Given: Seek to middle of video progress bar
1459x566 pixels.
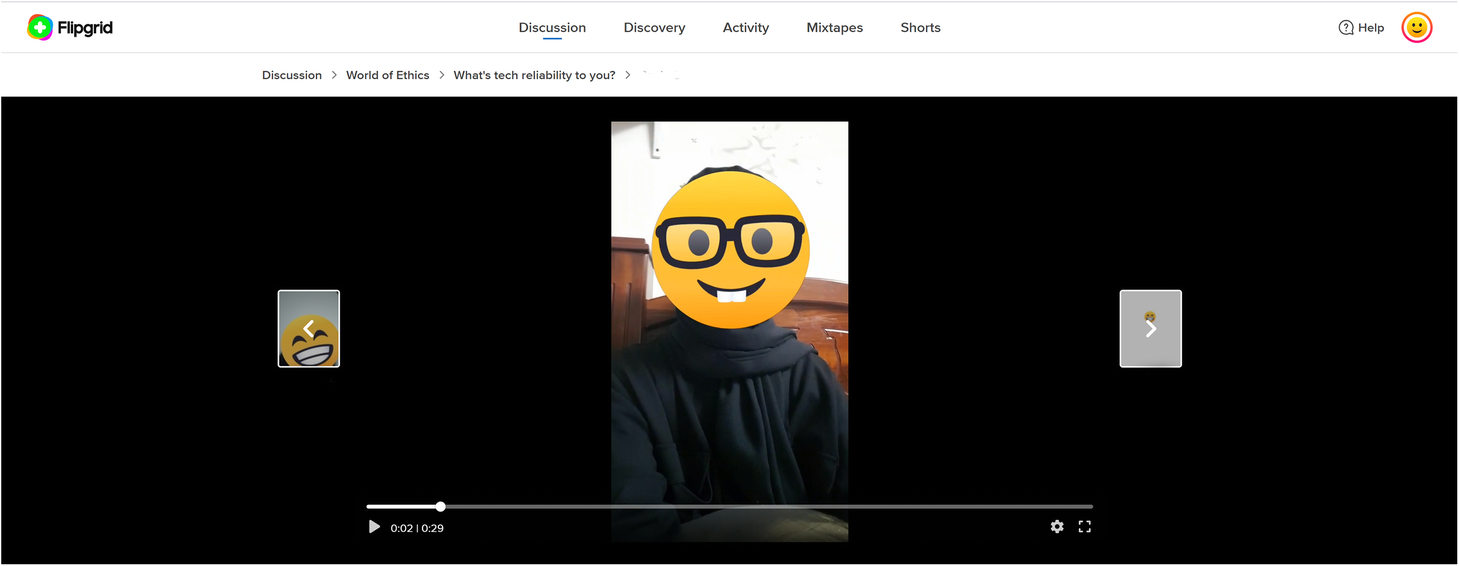Looking at the screenshot, I should [730, 507].
